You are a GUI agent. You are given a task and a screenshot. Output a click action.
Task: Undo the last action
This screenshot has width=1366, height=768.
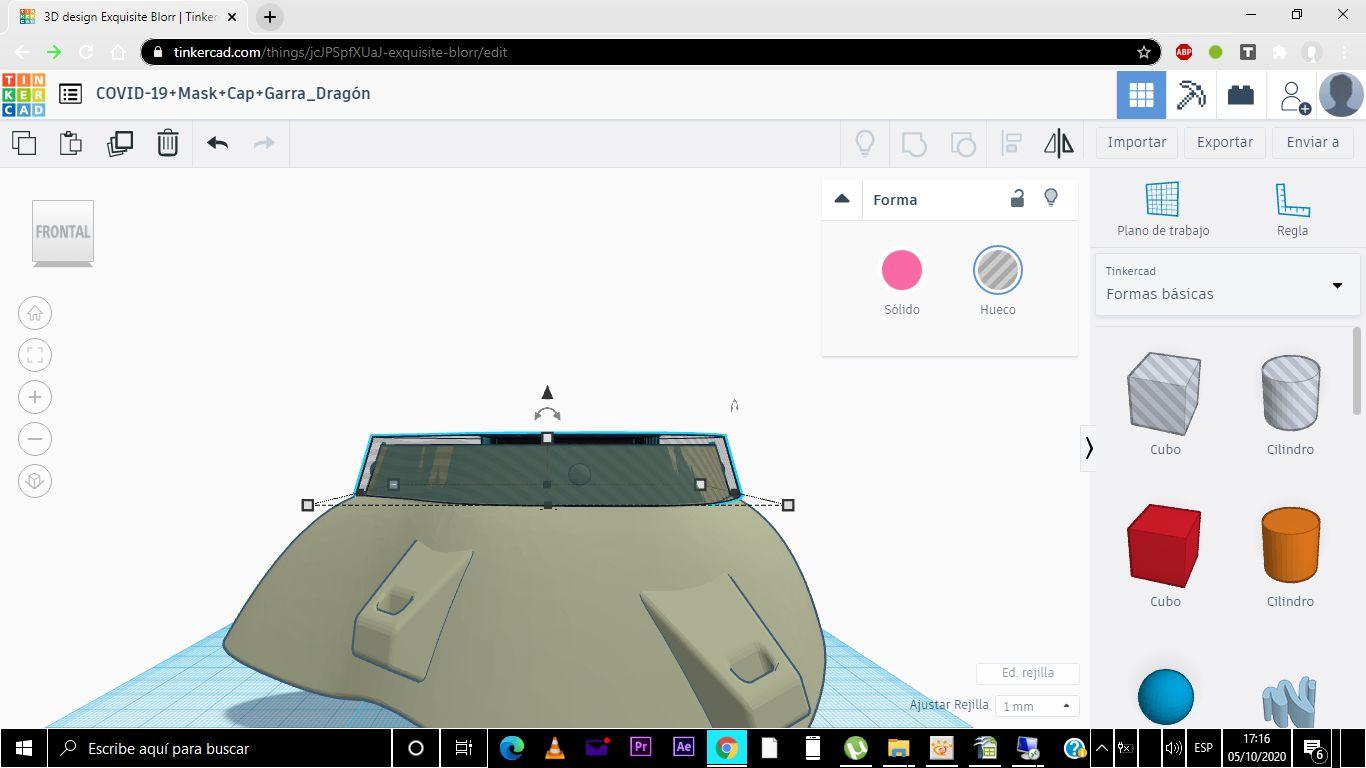(218, 143)
